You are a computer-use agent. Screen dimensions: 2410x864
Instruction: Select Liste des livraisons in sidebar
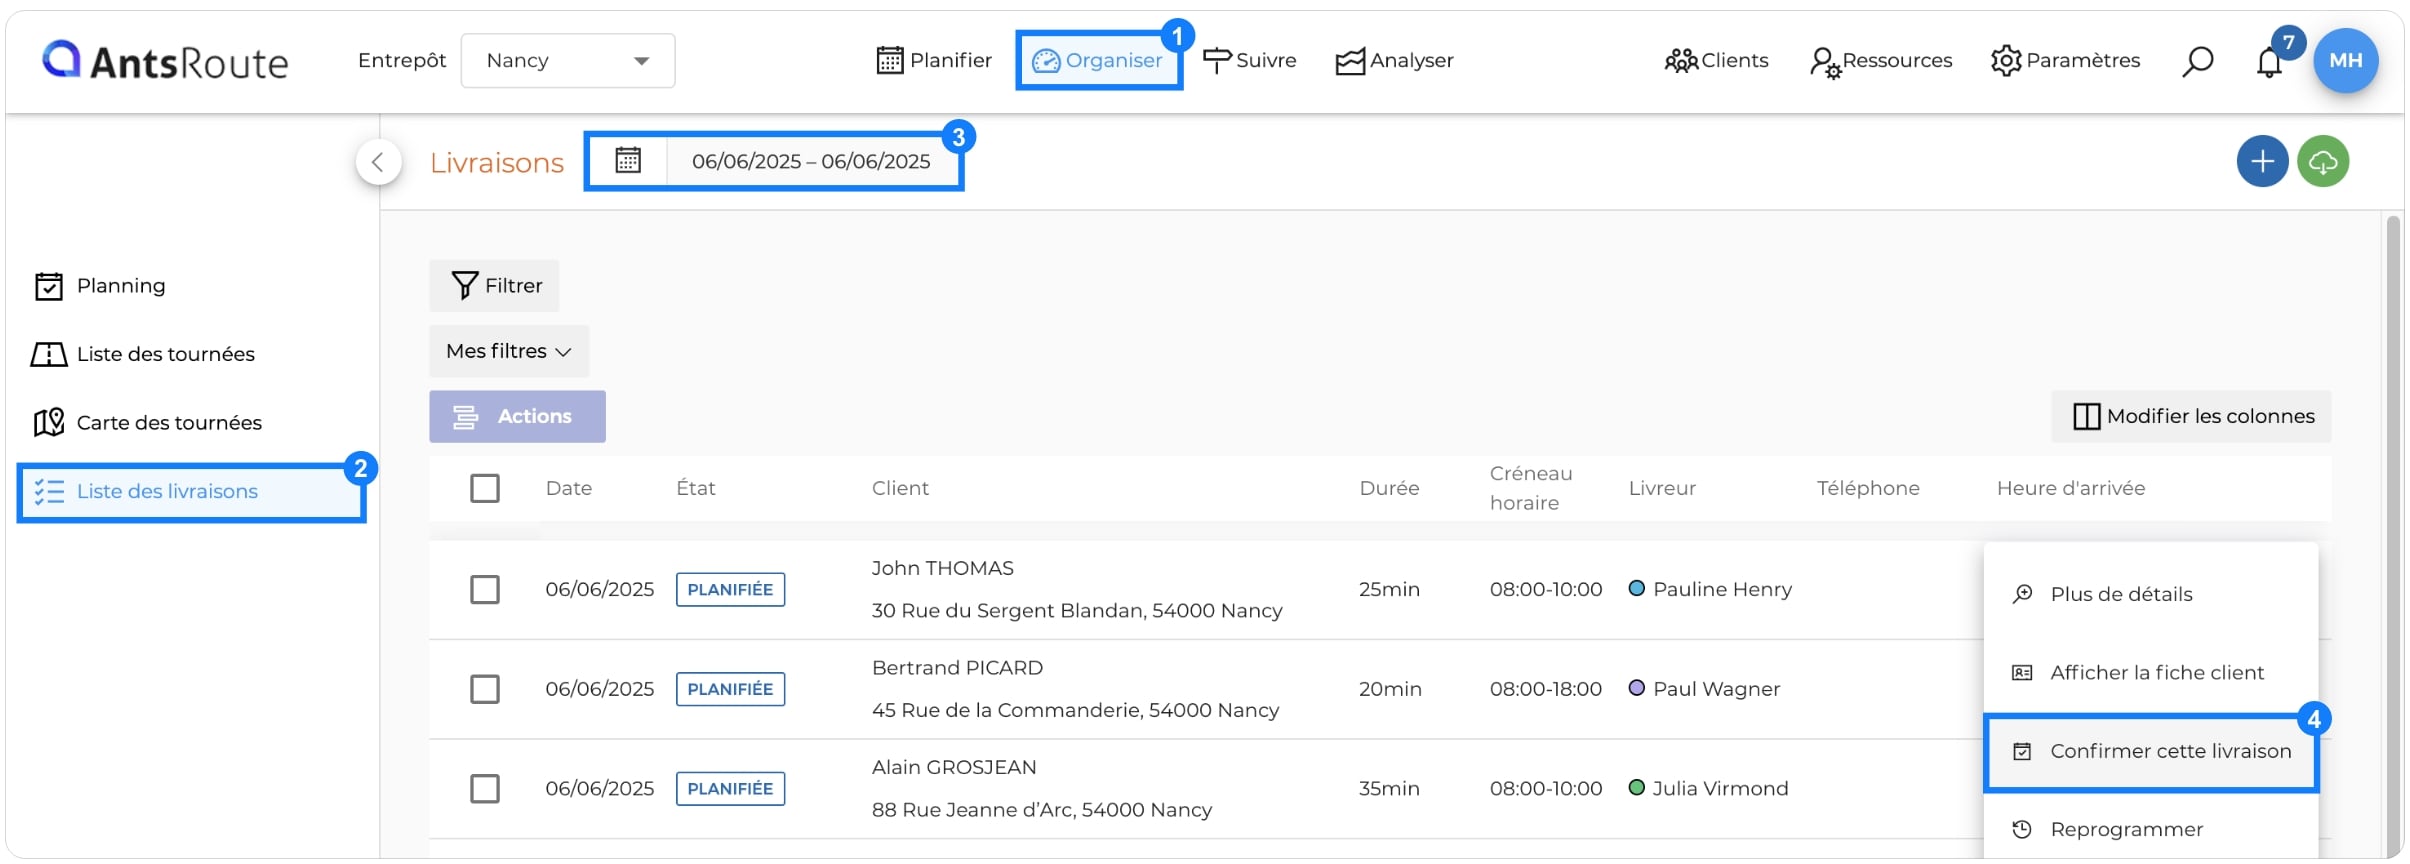(191, 492)
